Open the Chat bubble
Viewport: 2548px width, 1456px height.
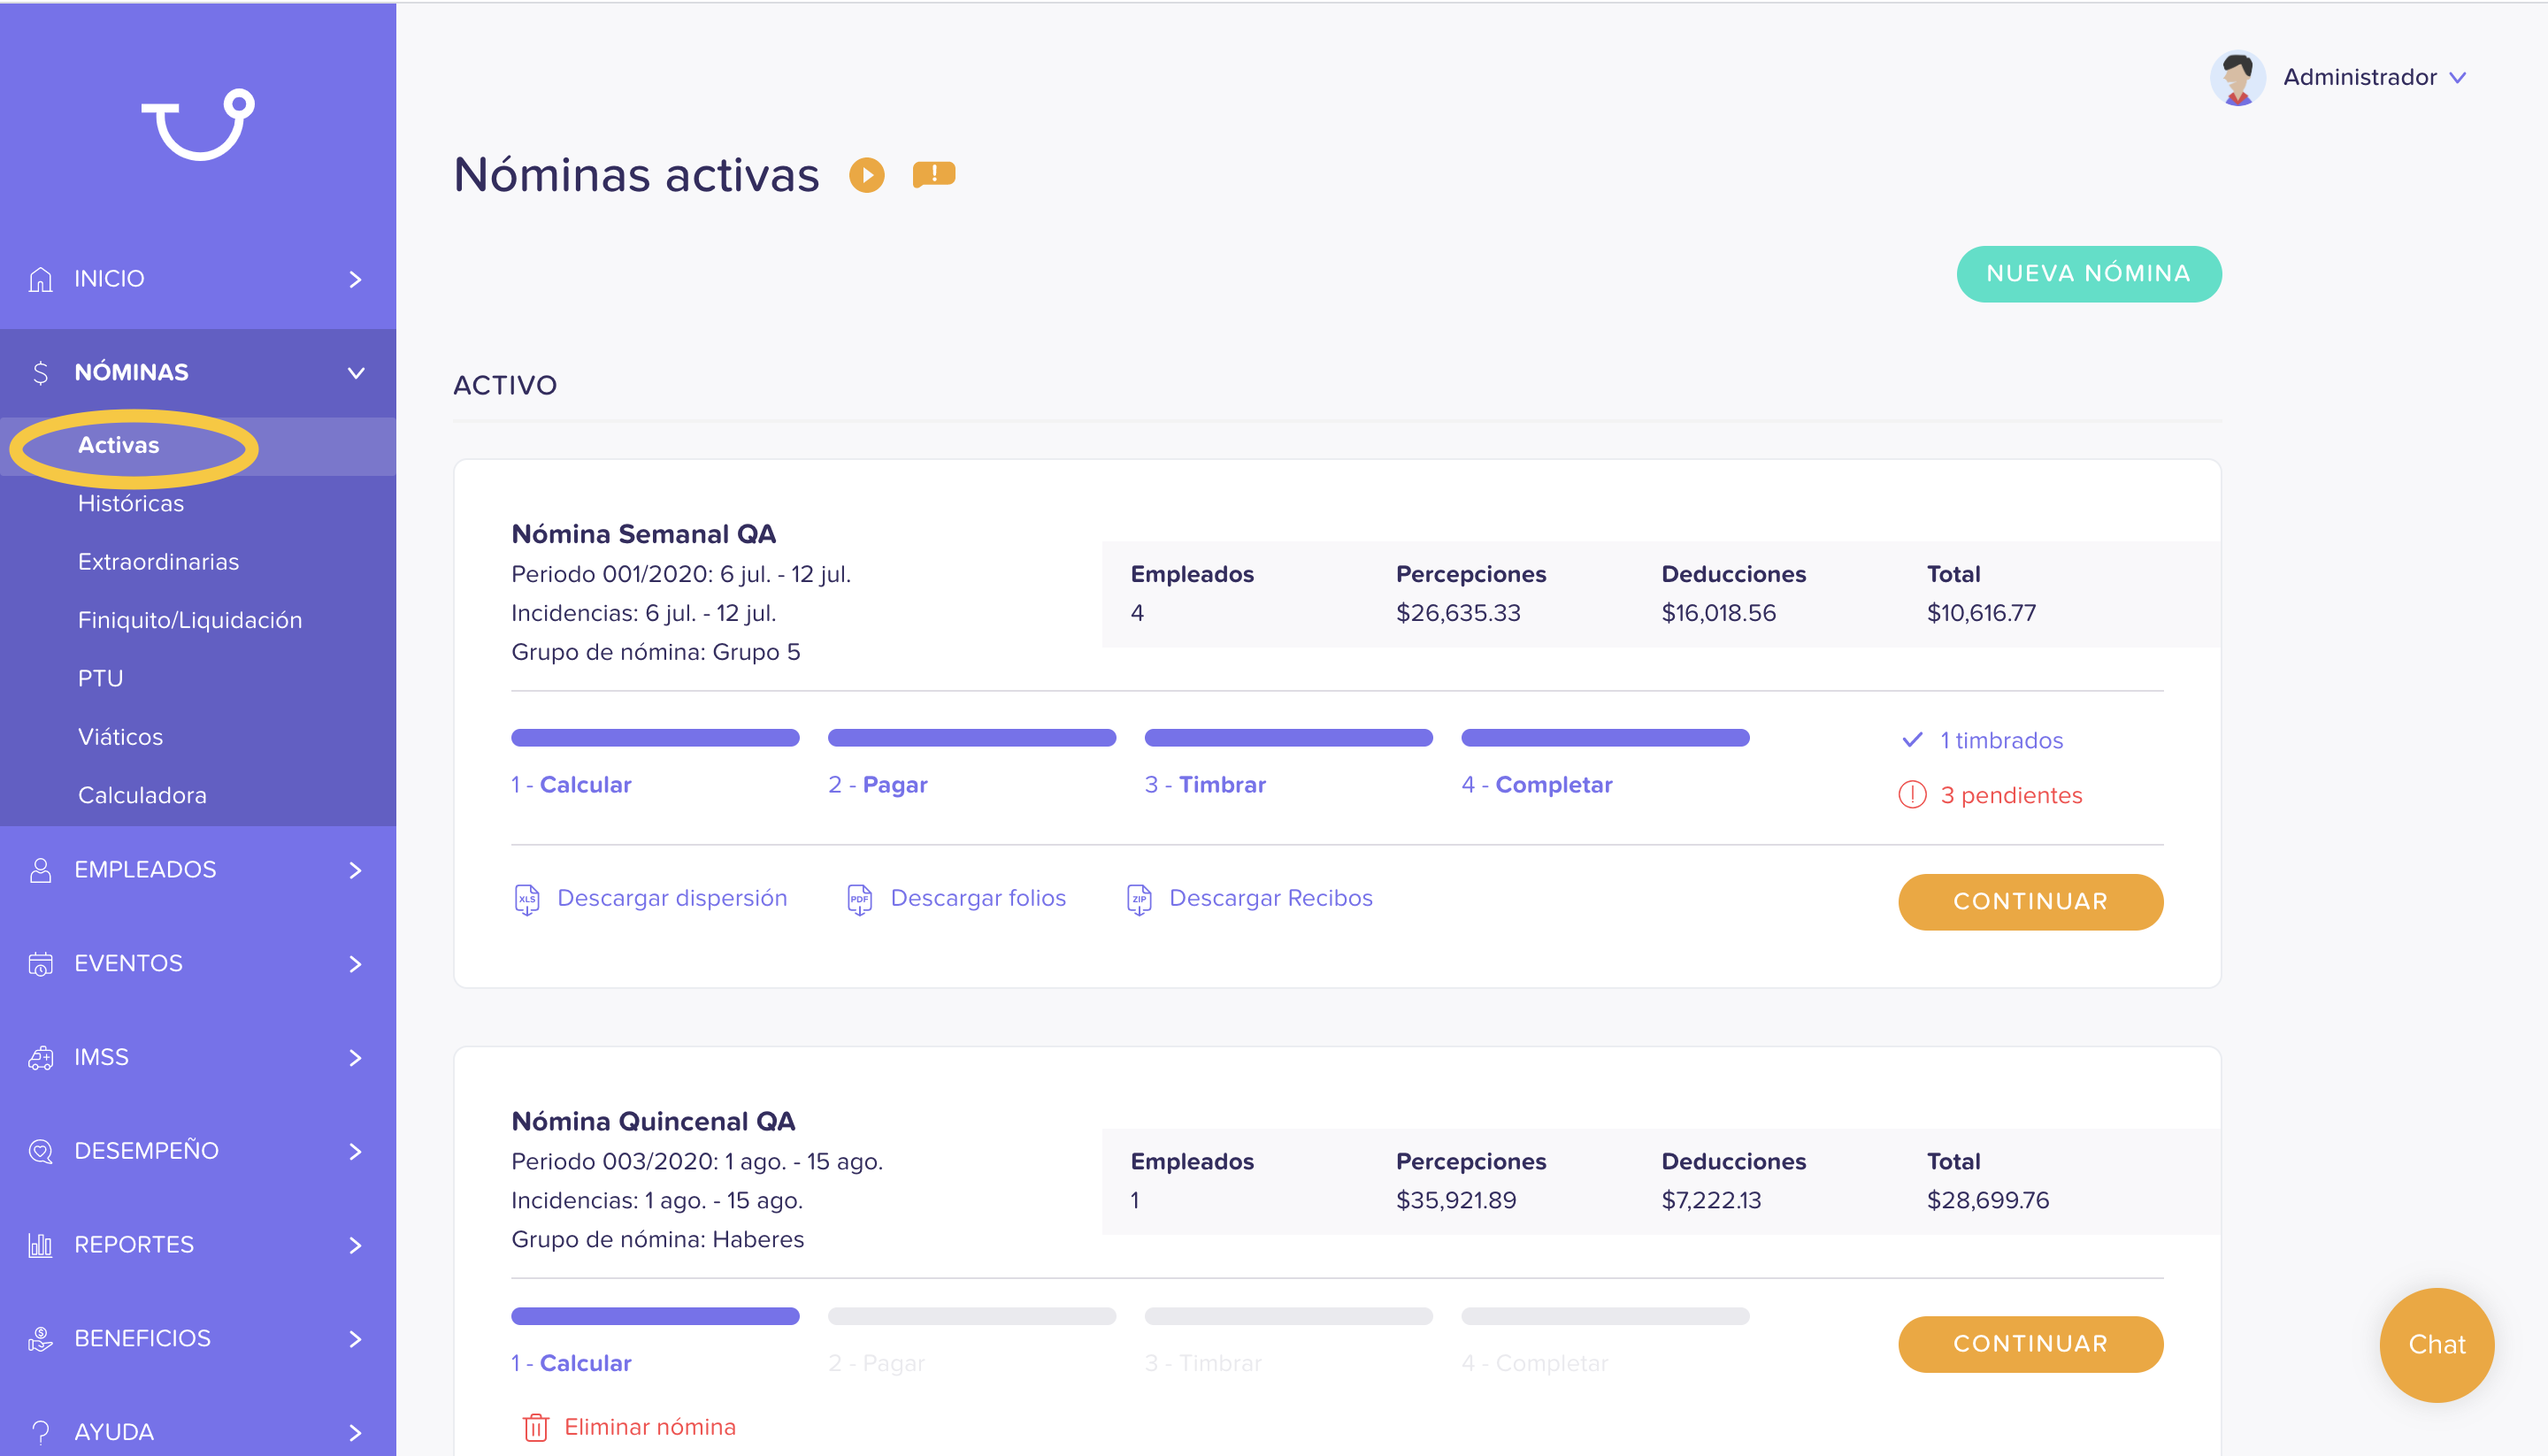tap(2437, 1344)
